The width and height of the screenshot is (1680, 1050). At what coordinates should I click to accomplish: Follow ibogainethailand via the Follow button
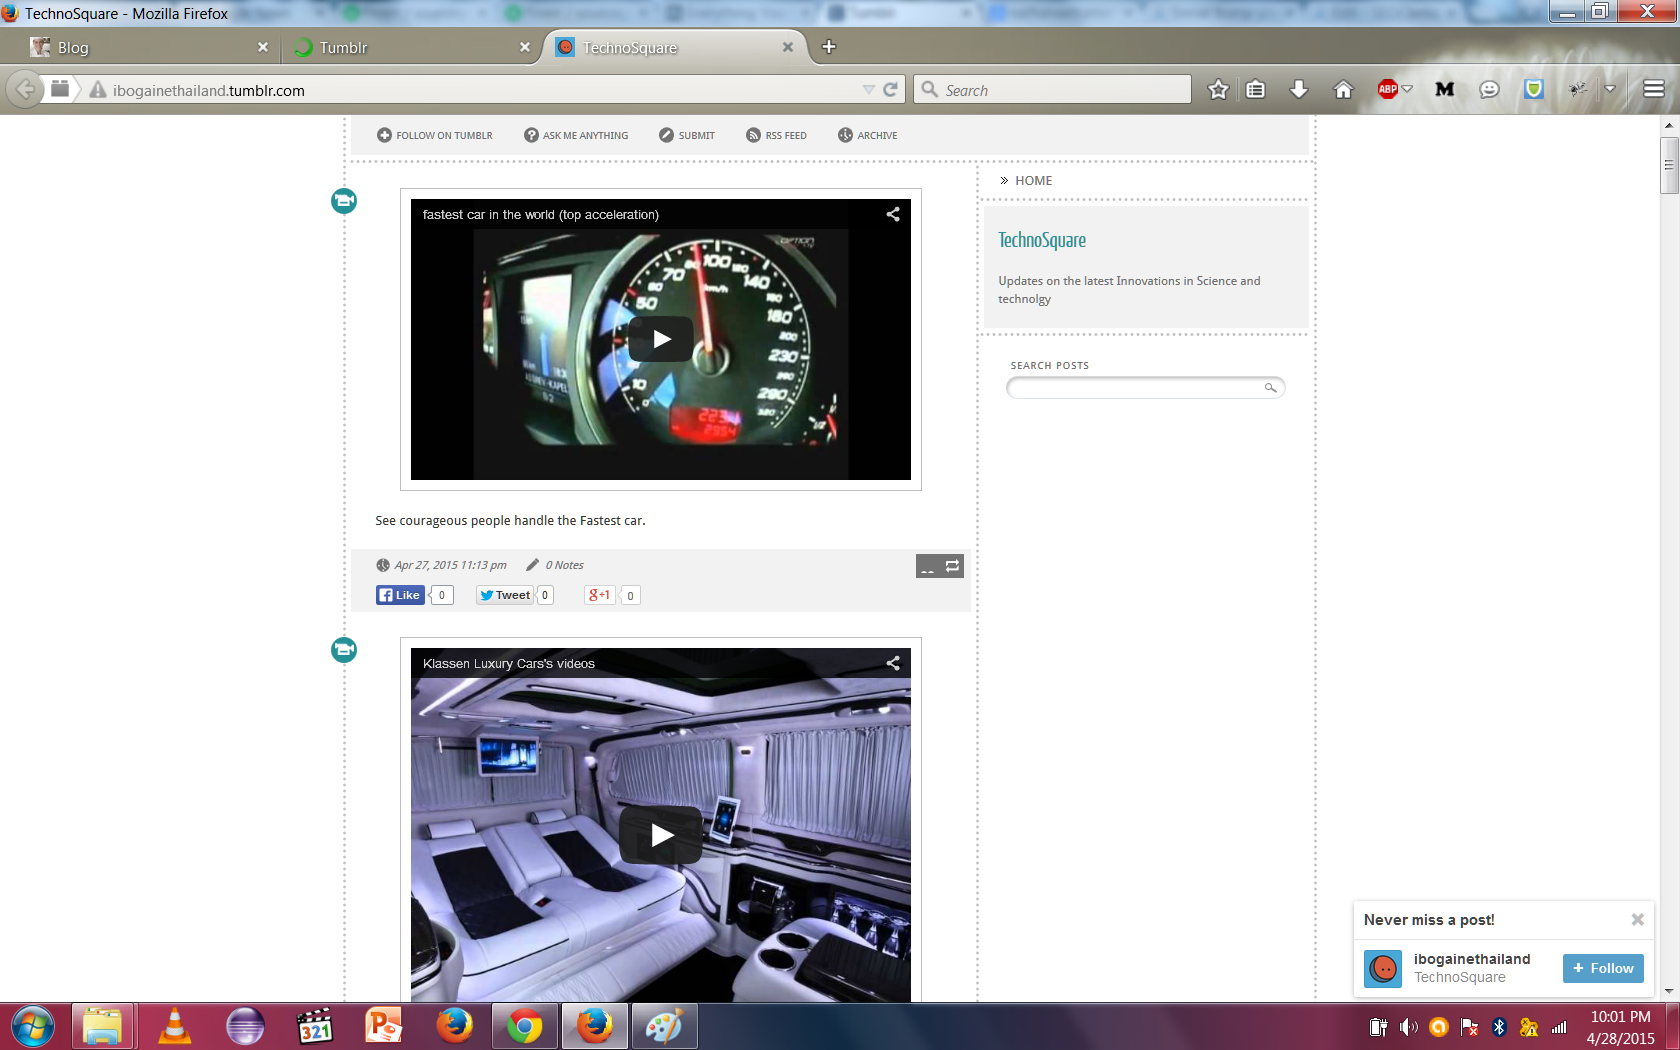point(1603,968)
